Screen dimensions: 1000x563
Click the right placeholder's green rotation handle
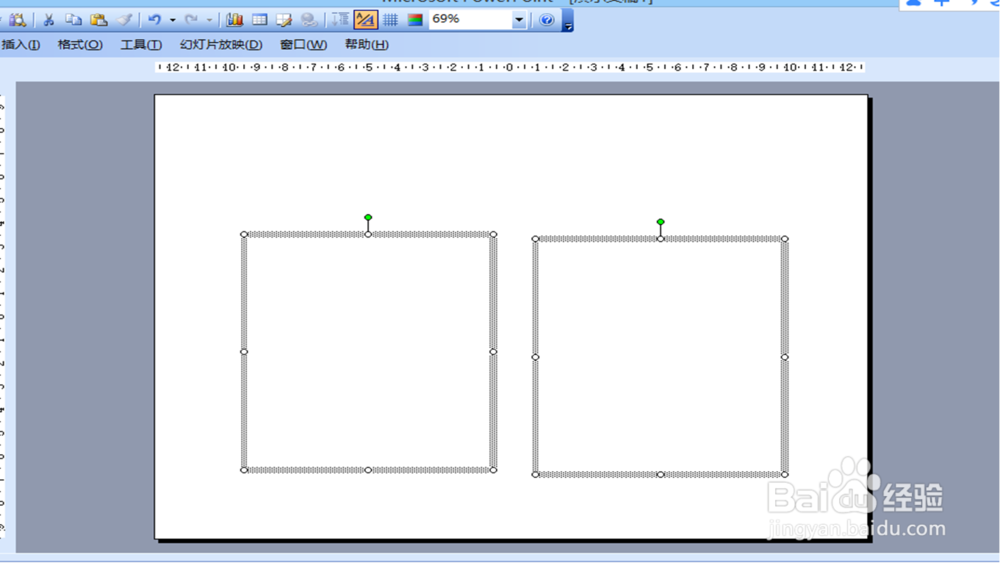tap(661, 222)
